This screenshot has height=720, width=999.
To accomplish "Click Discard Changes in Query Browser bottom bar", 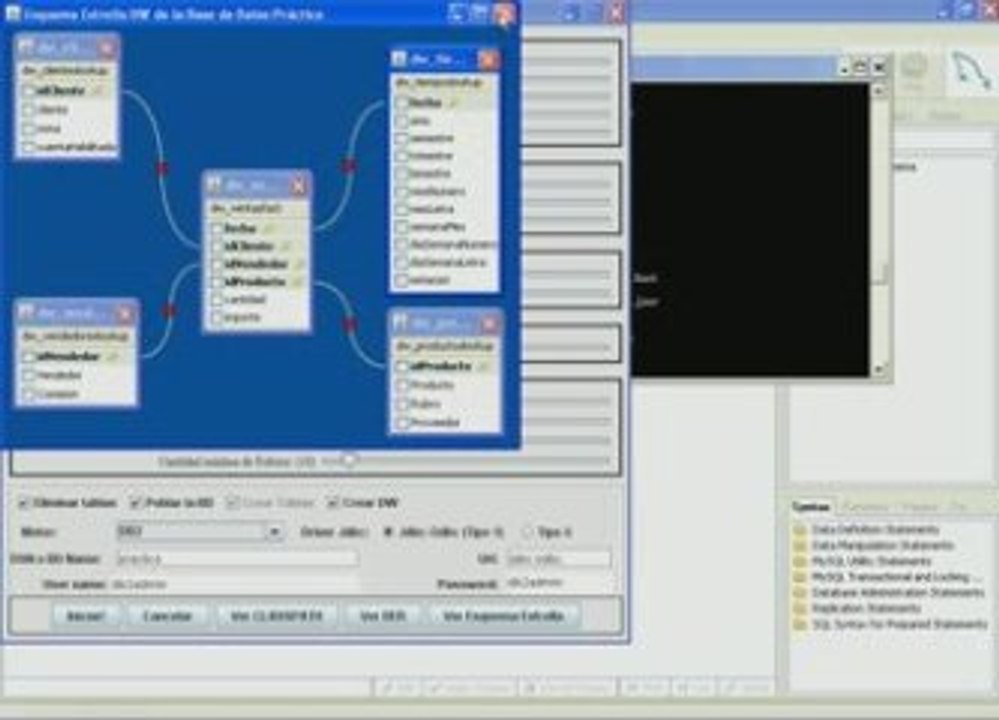I will tap(568, 688).
